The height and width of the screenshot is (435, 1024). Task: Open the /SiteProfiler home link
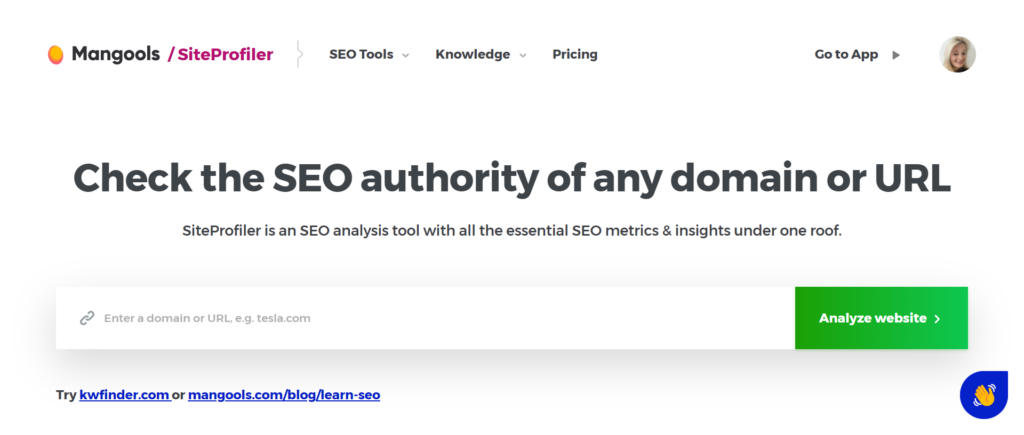220,55
